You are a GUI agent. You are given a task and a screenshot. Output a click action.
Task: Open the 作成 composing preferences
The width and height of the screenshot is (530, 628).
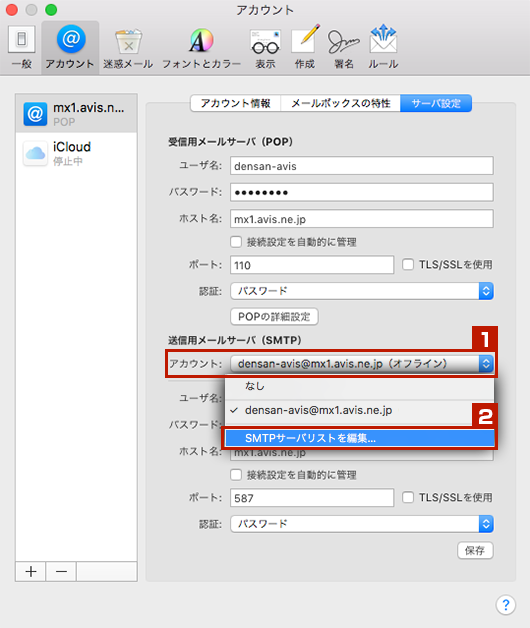click(x=305, y=47)
